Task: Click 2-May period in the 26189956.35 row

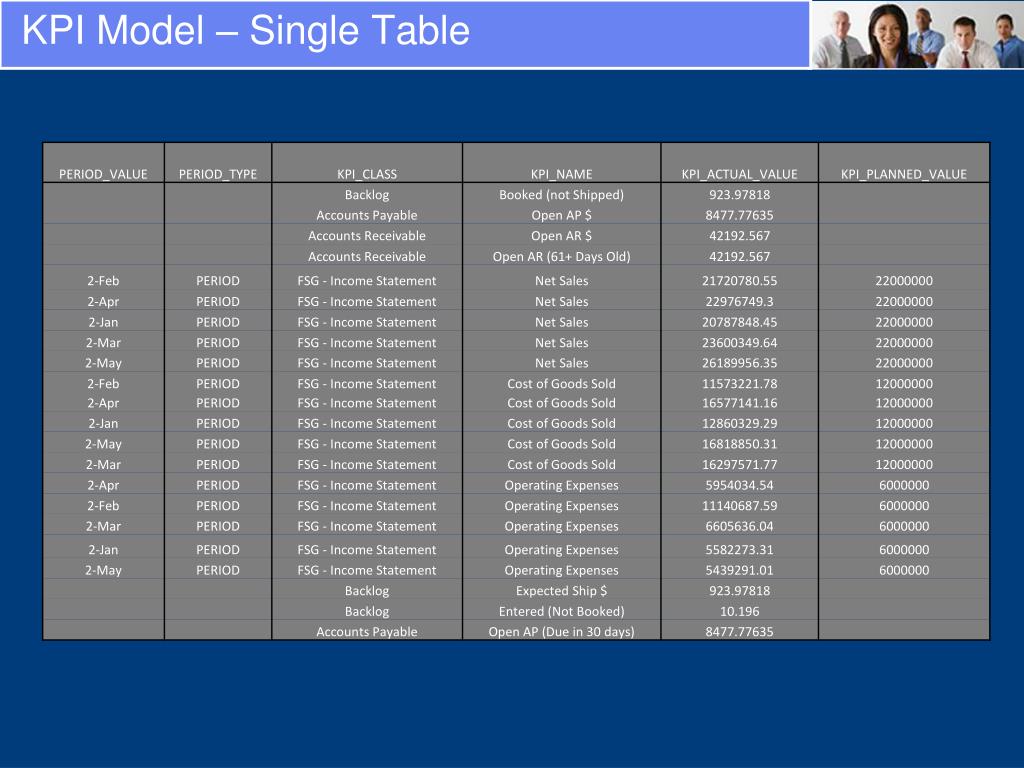Action: 103,363
